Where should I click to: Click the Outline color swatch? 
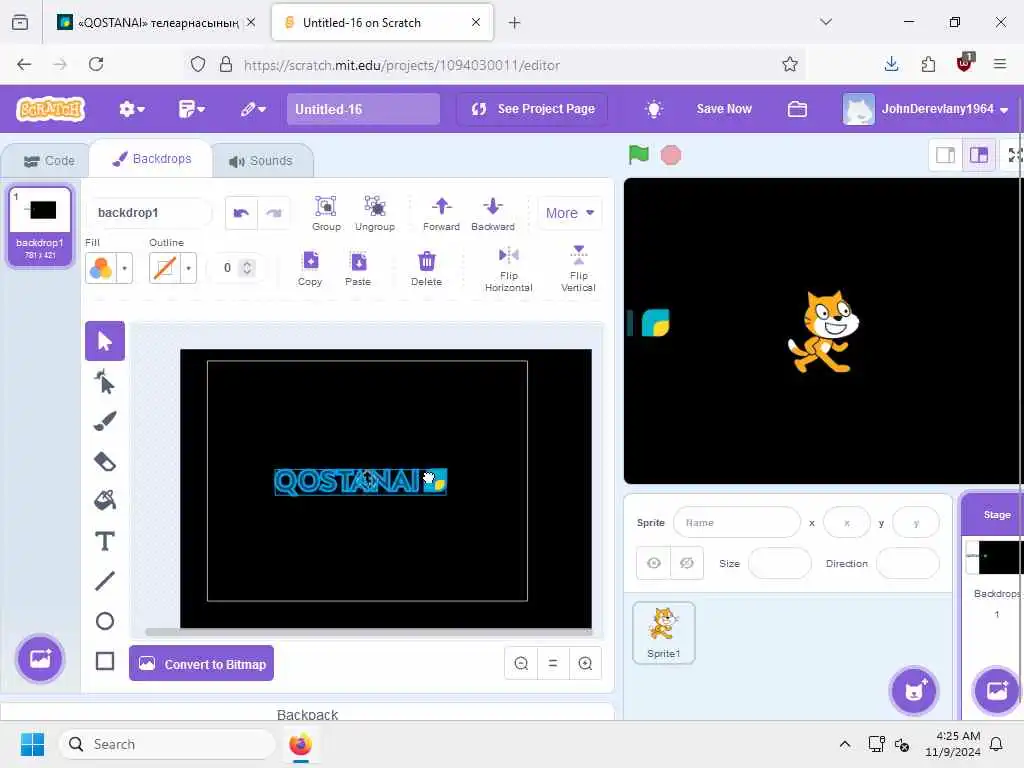tap(165, 268)
